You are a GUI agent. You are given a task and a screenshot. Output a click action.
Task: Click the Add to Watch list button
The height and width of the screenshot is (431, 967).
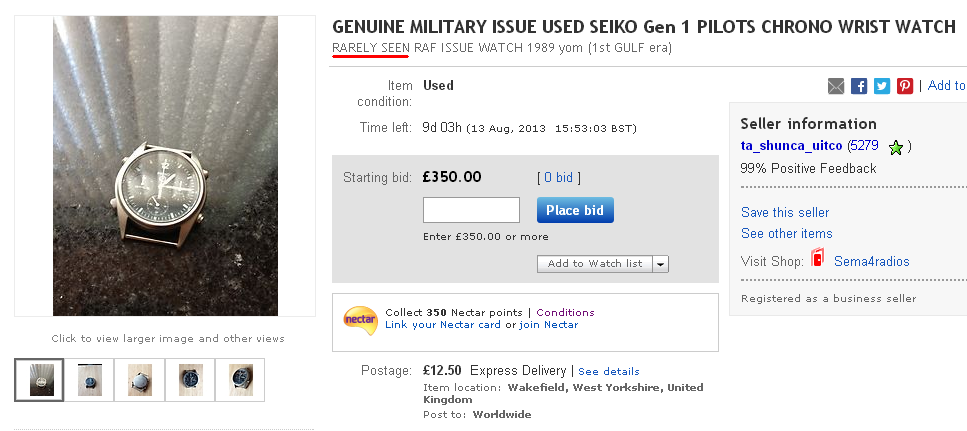[594, 264]
